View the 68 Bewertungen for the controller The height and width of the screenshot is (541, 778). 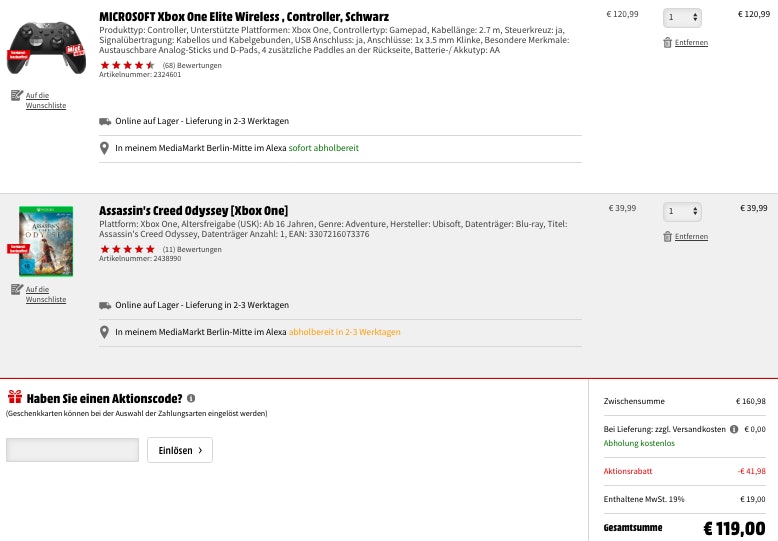[192, 65]
